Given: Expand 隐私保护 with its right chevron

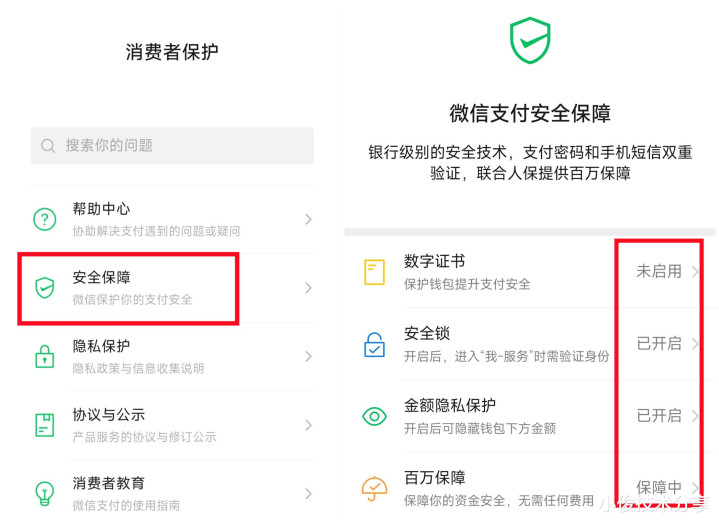Looking at the screenshot, I should [309, 356].
